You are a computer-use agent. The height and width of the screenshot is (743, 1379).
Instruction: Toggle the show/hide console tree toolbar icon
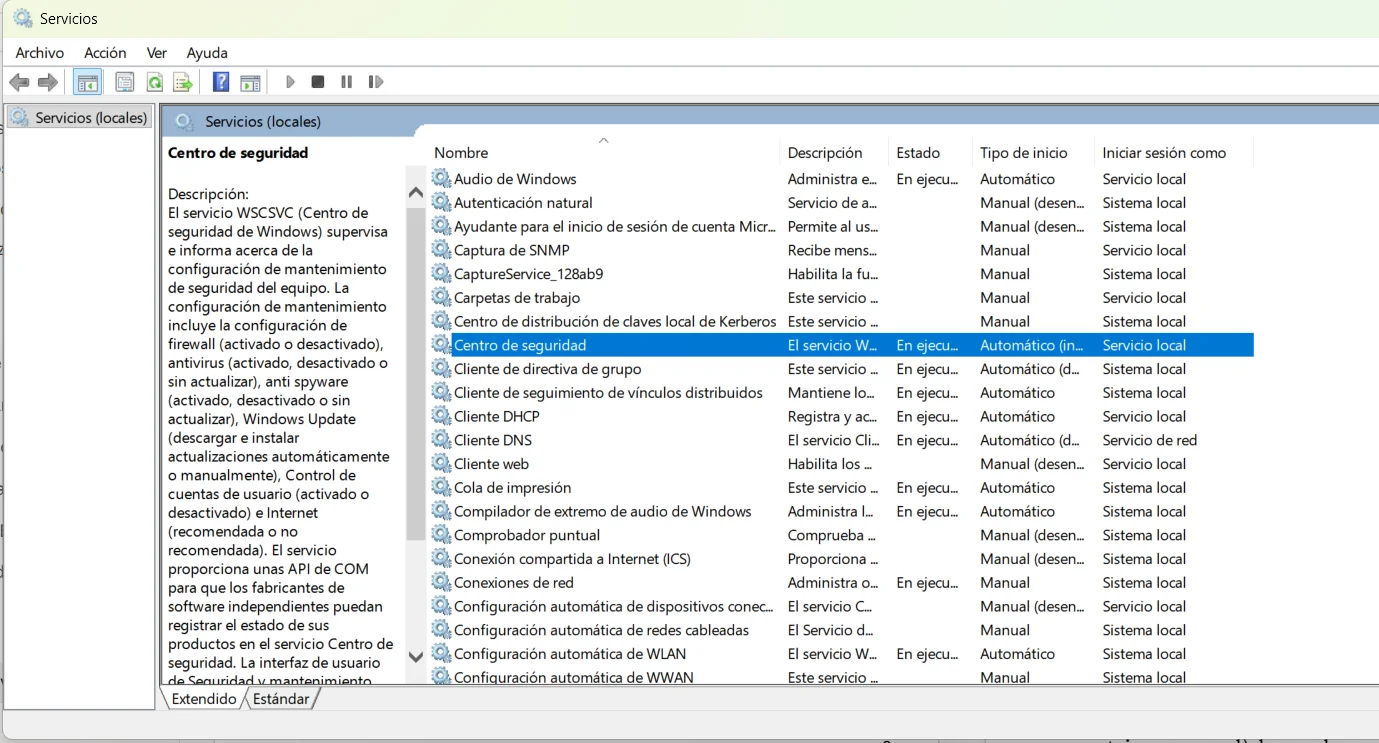88,82
